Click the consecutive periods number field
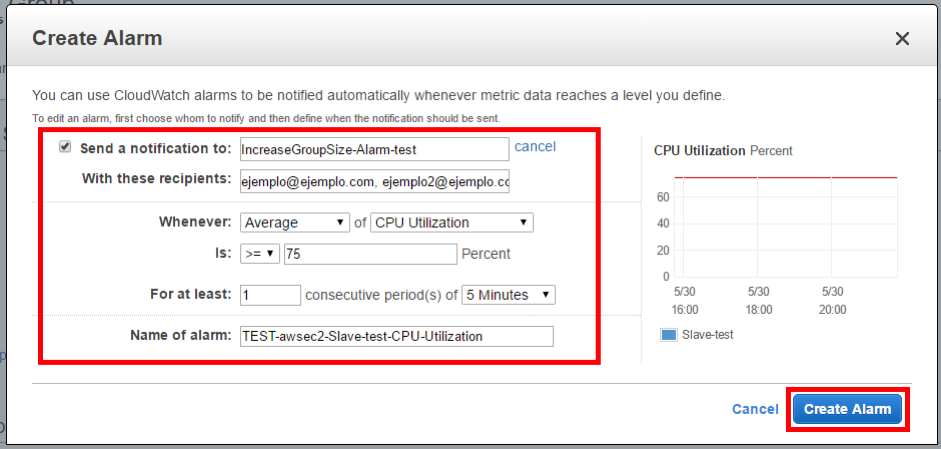Image resolution: width=941 pixels, height=449 pixels. click(270, 295)
